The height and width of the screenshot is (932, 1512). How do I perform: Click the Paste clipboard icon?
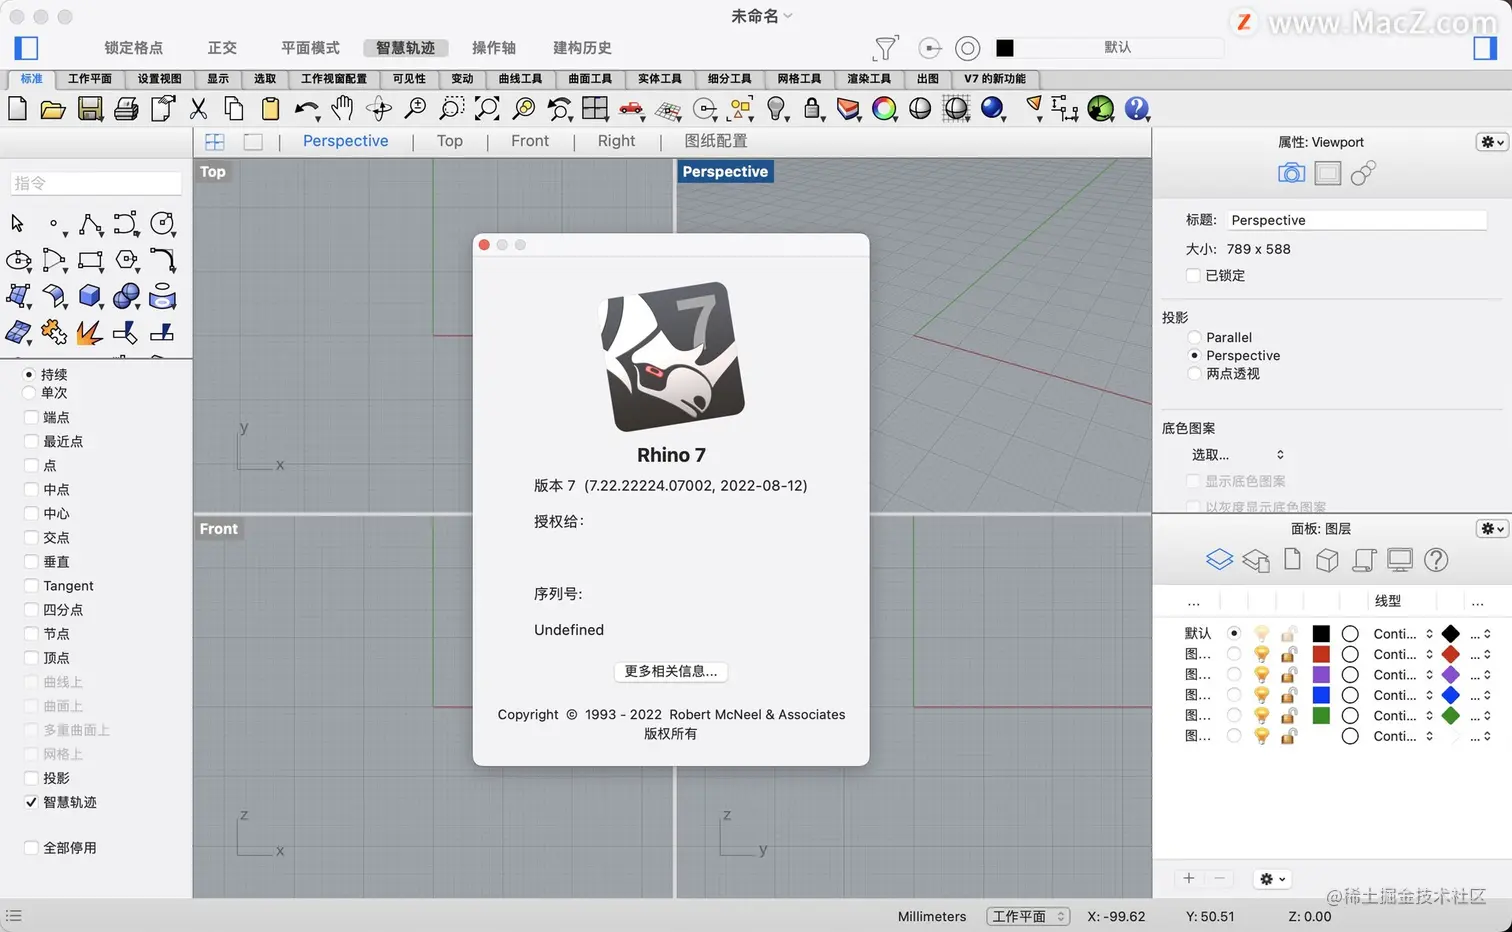click(270, 109)
